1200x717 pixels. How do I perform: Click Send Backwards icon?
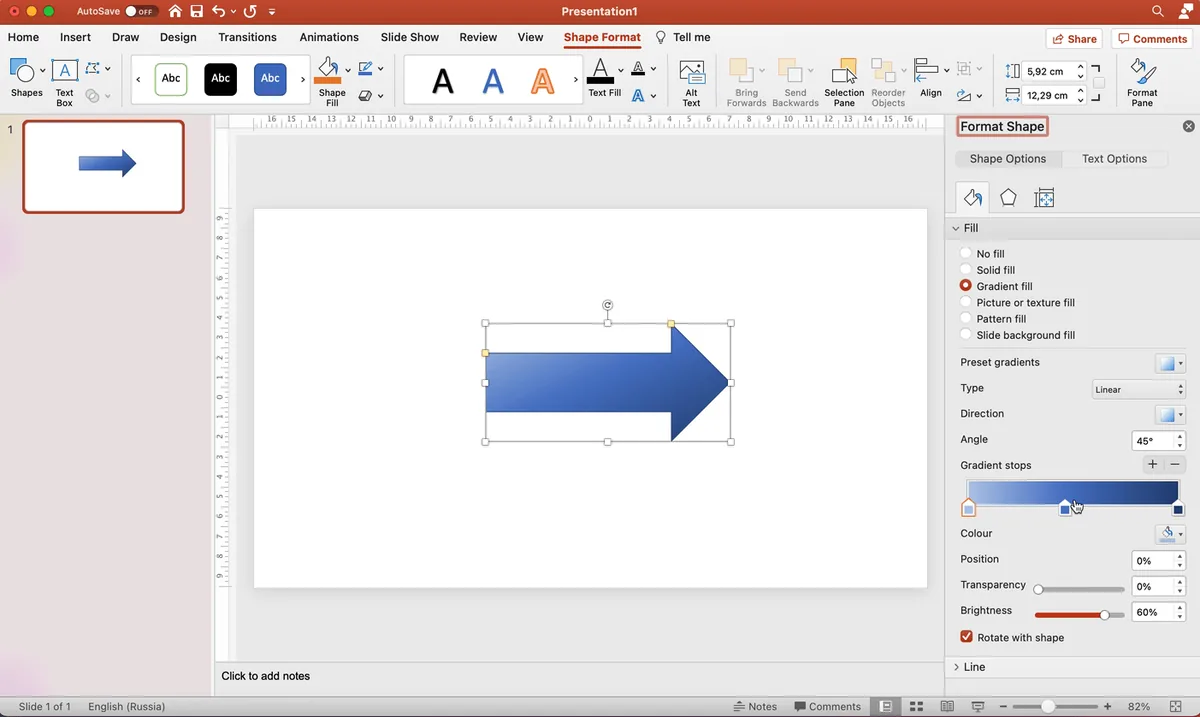pos(791,70)
